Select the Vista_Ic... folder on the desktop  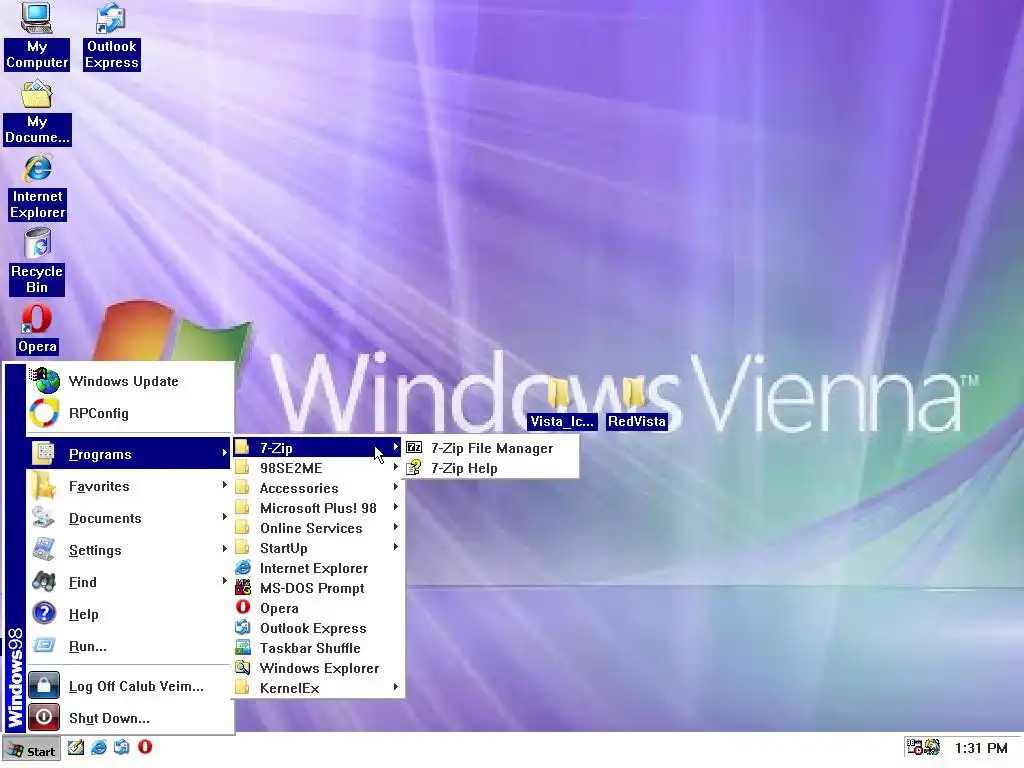pyautogui.click(x=562, y=403)
